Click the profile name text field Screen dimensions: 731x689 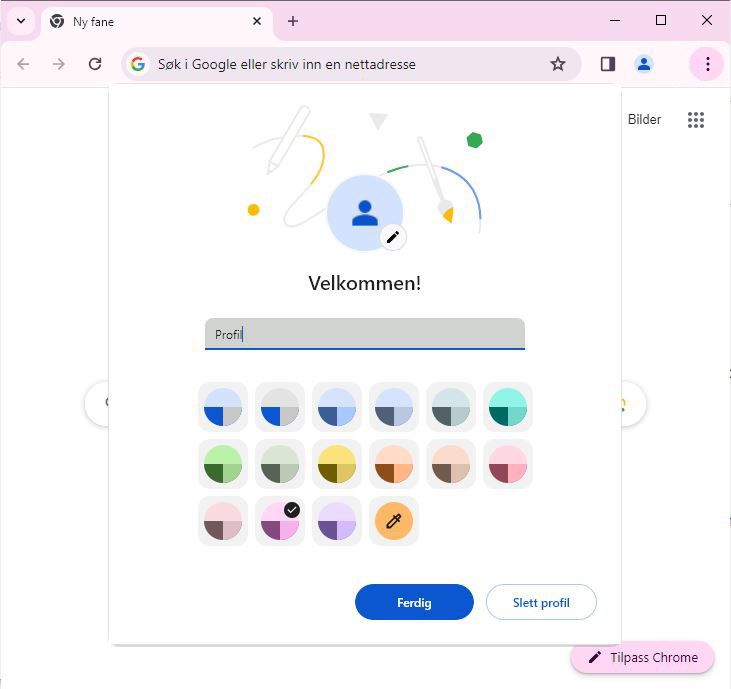click(x=365, y=334)
